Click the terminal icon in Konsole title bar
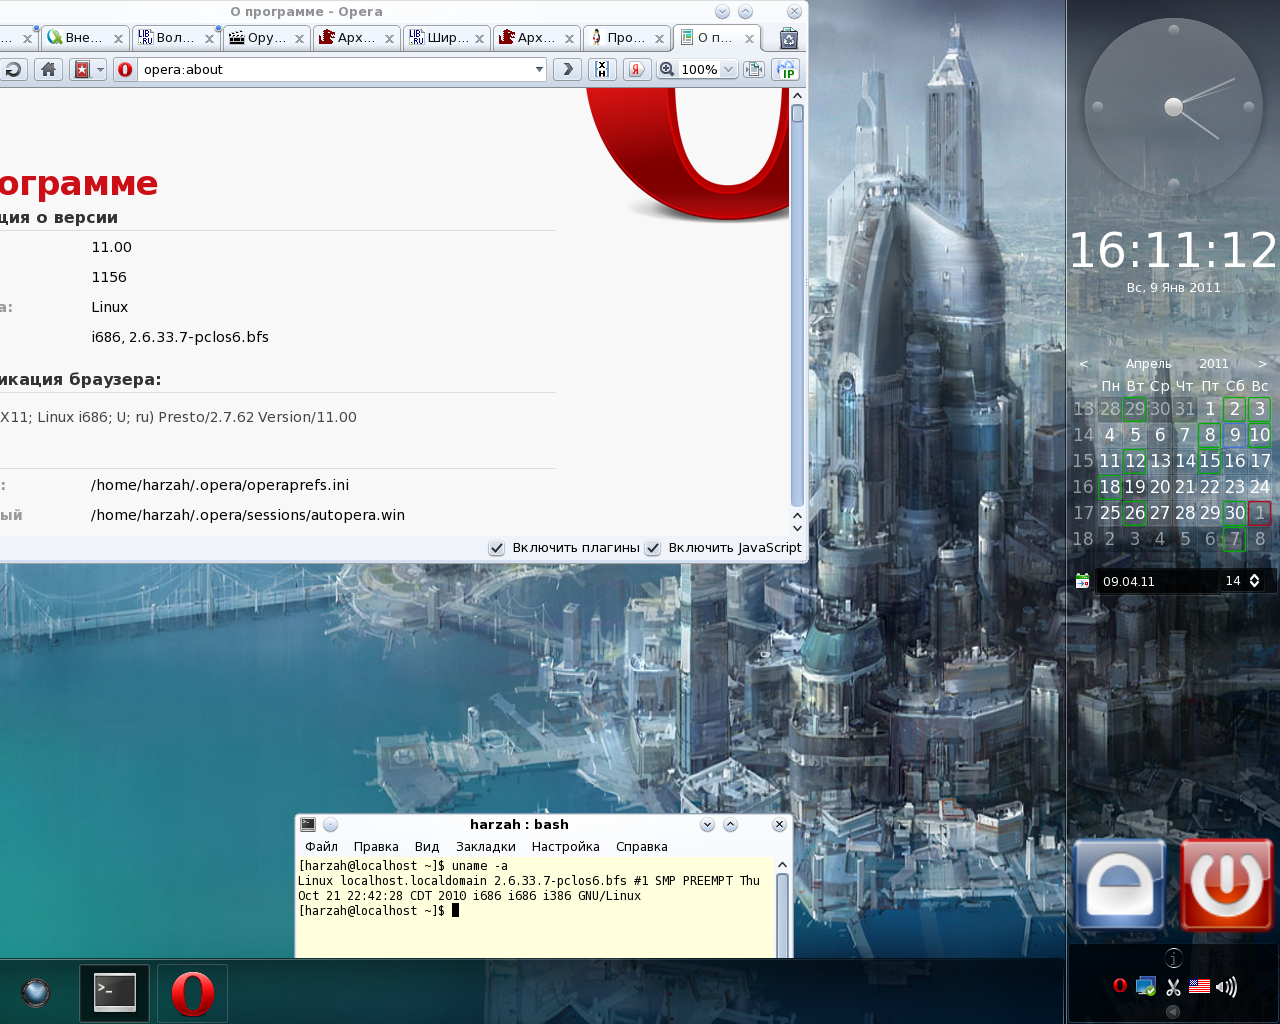Screen dimensions: 1280x1024 coord(308,825)
